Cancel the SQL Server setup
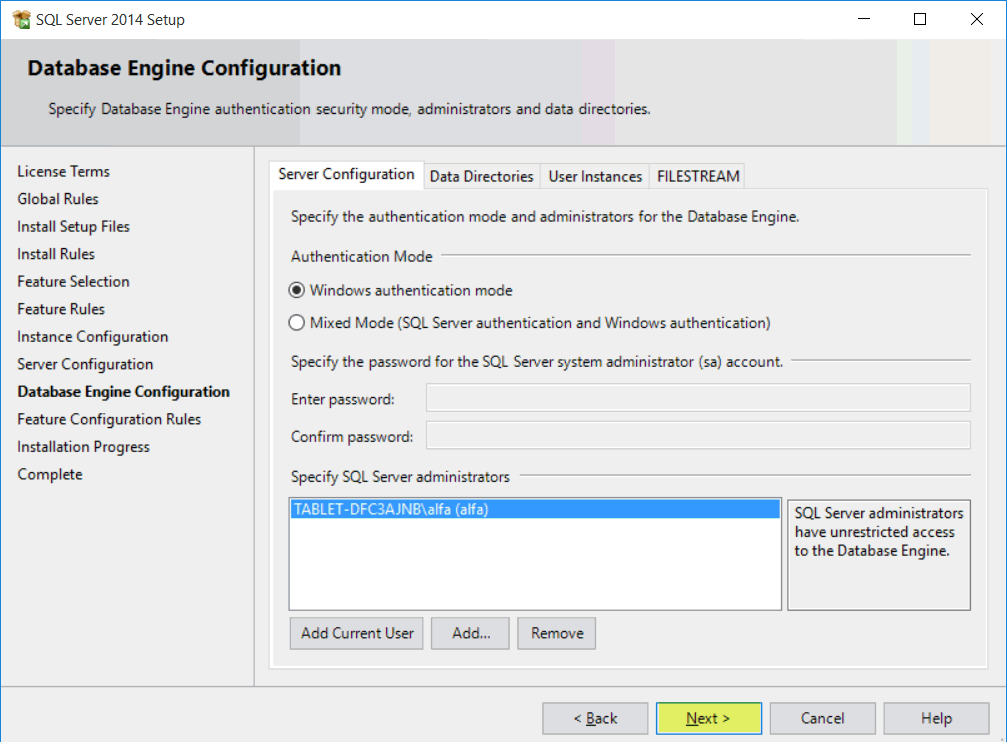Image resolution: width=1007 pixels, height=742 pixels. click(823, 718)
